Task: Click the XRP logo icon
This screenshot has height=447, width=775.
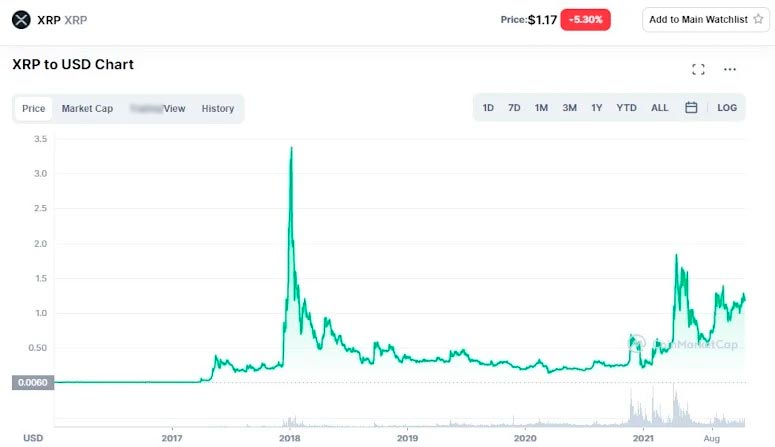Action: pyautogui.click(x=21, y=20)
